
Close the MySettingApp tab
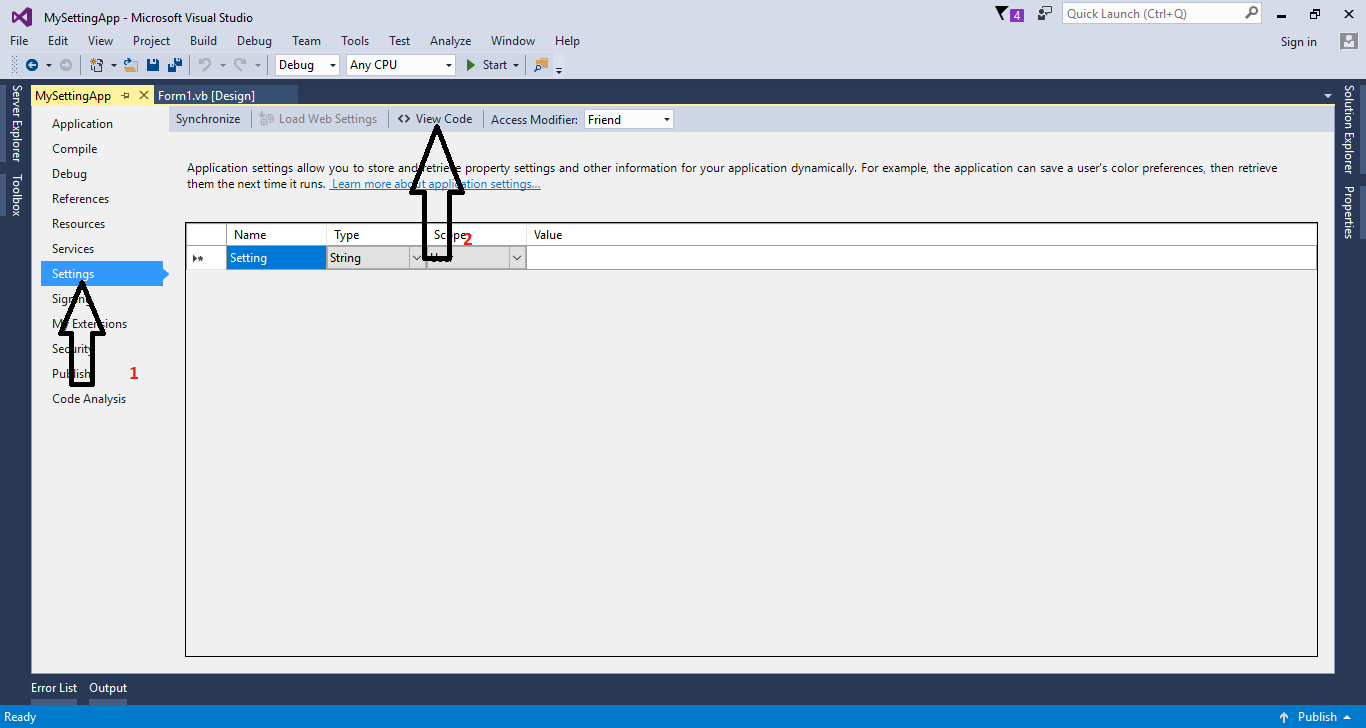(144, 95)
